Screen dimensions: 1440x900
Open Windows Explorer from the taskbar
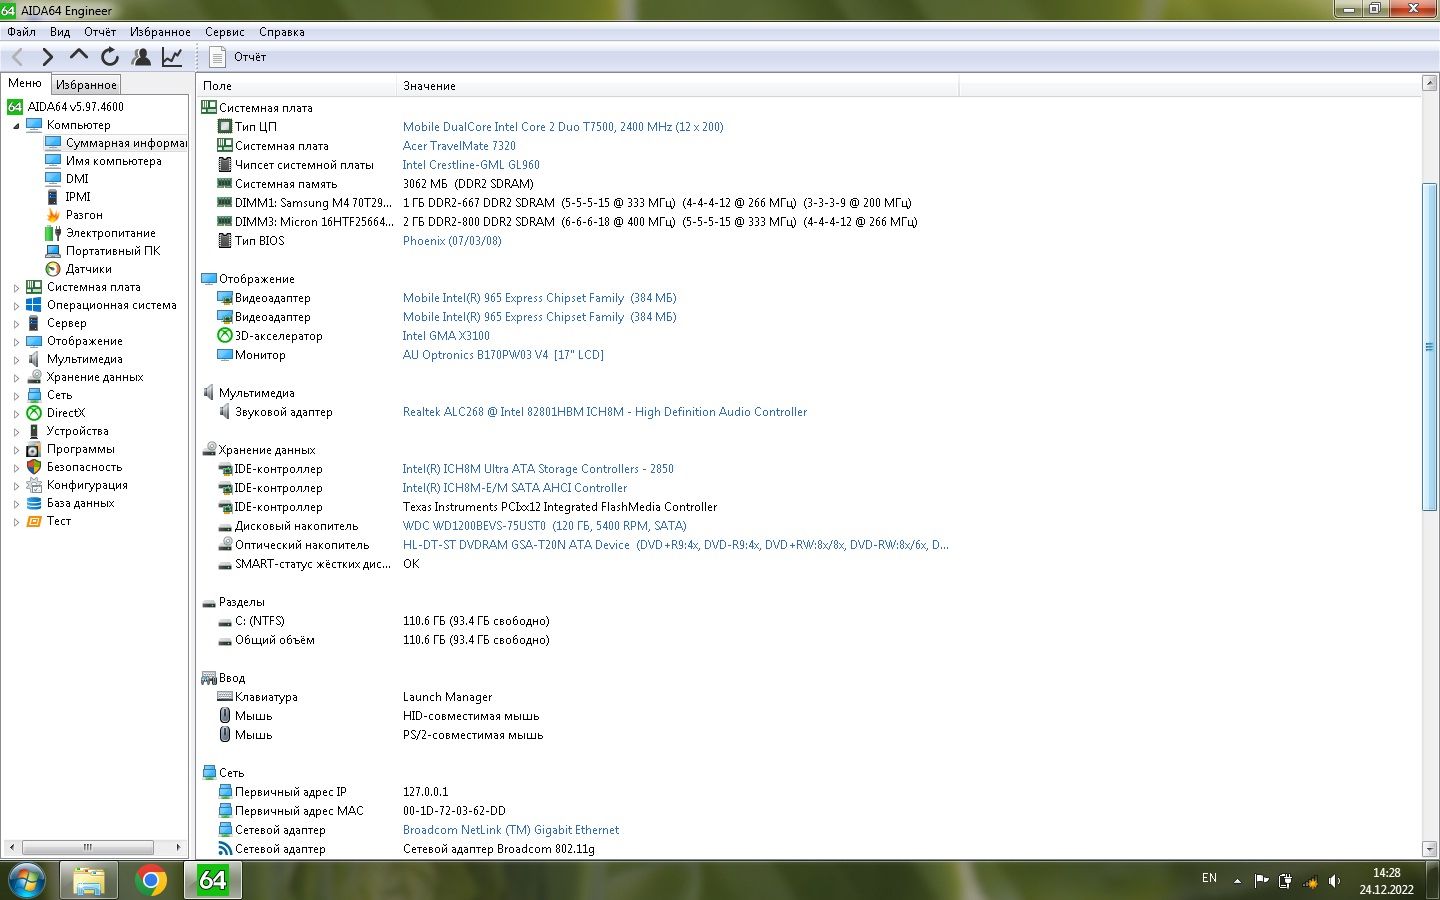coord(89,880)
